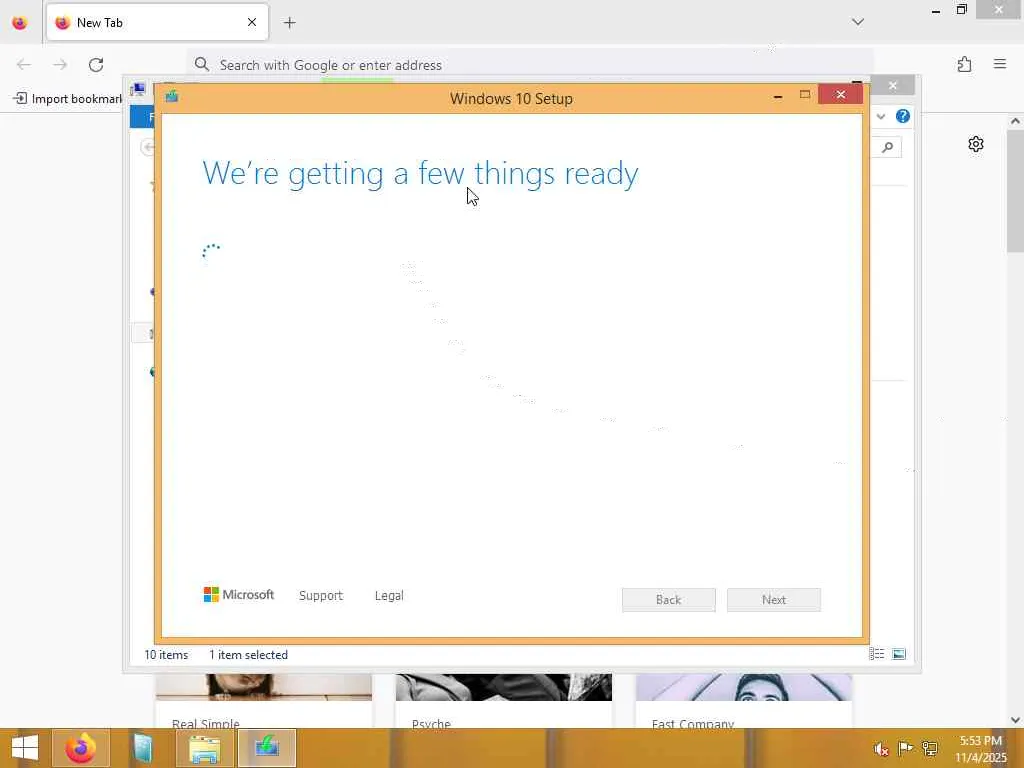Switch File Explorer to large icons view
This screenshot has height=768, width=1024.
899,654
